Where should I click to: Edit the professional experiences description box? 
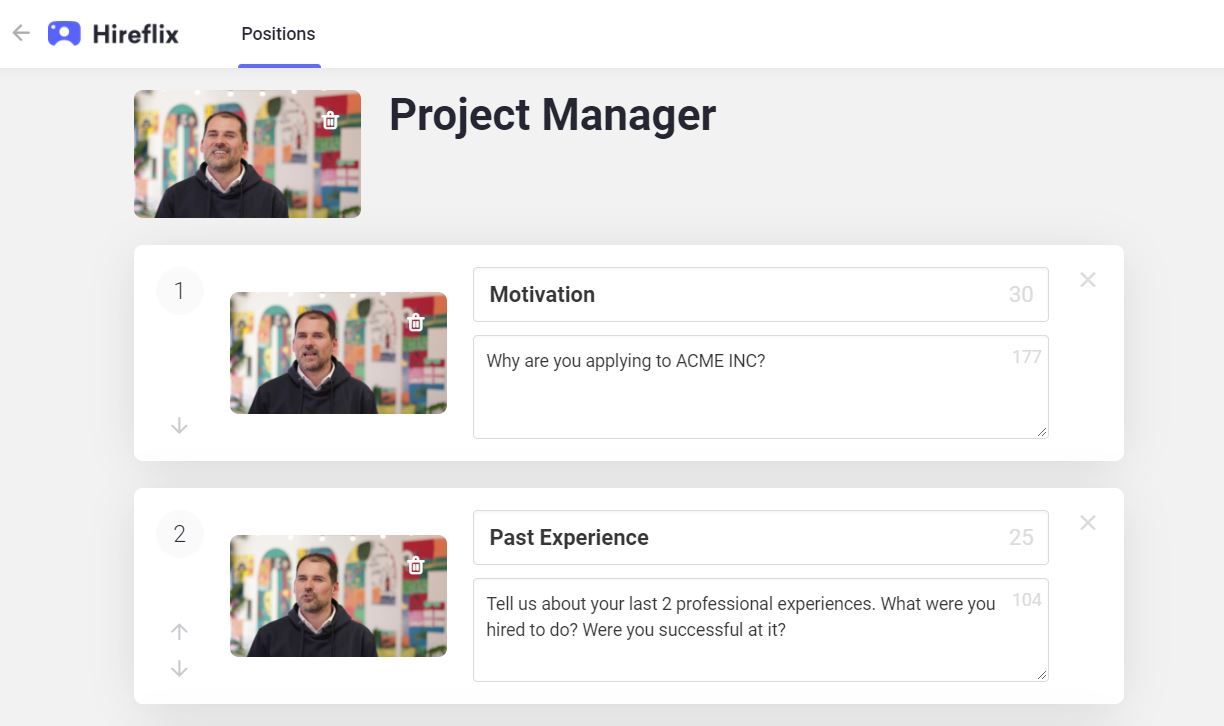pyautogui.click(x=760, y=630)
